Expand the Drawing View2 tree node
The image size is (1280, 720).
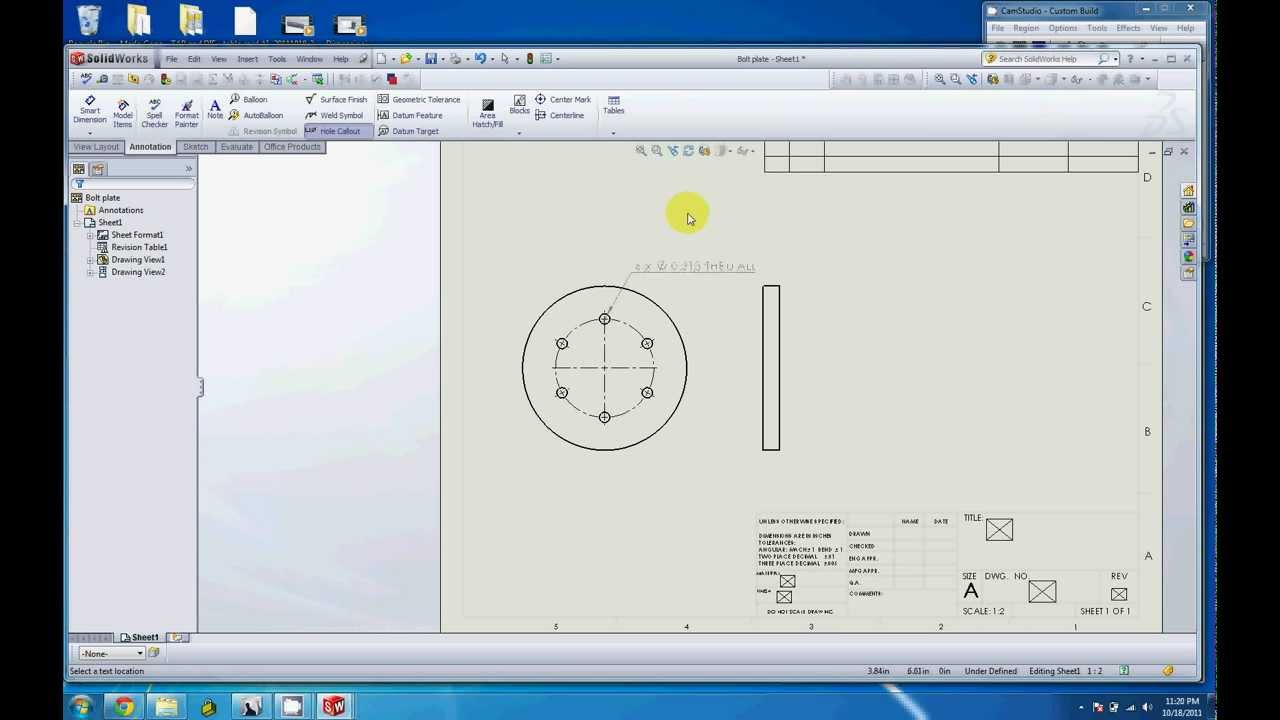tap(90, 272)
